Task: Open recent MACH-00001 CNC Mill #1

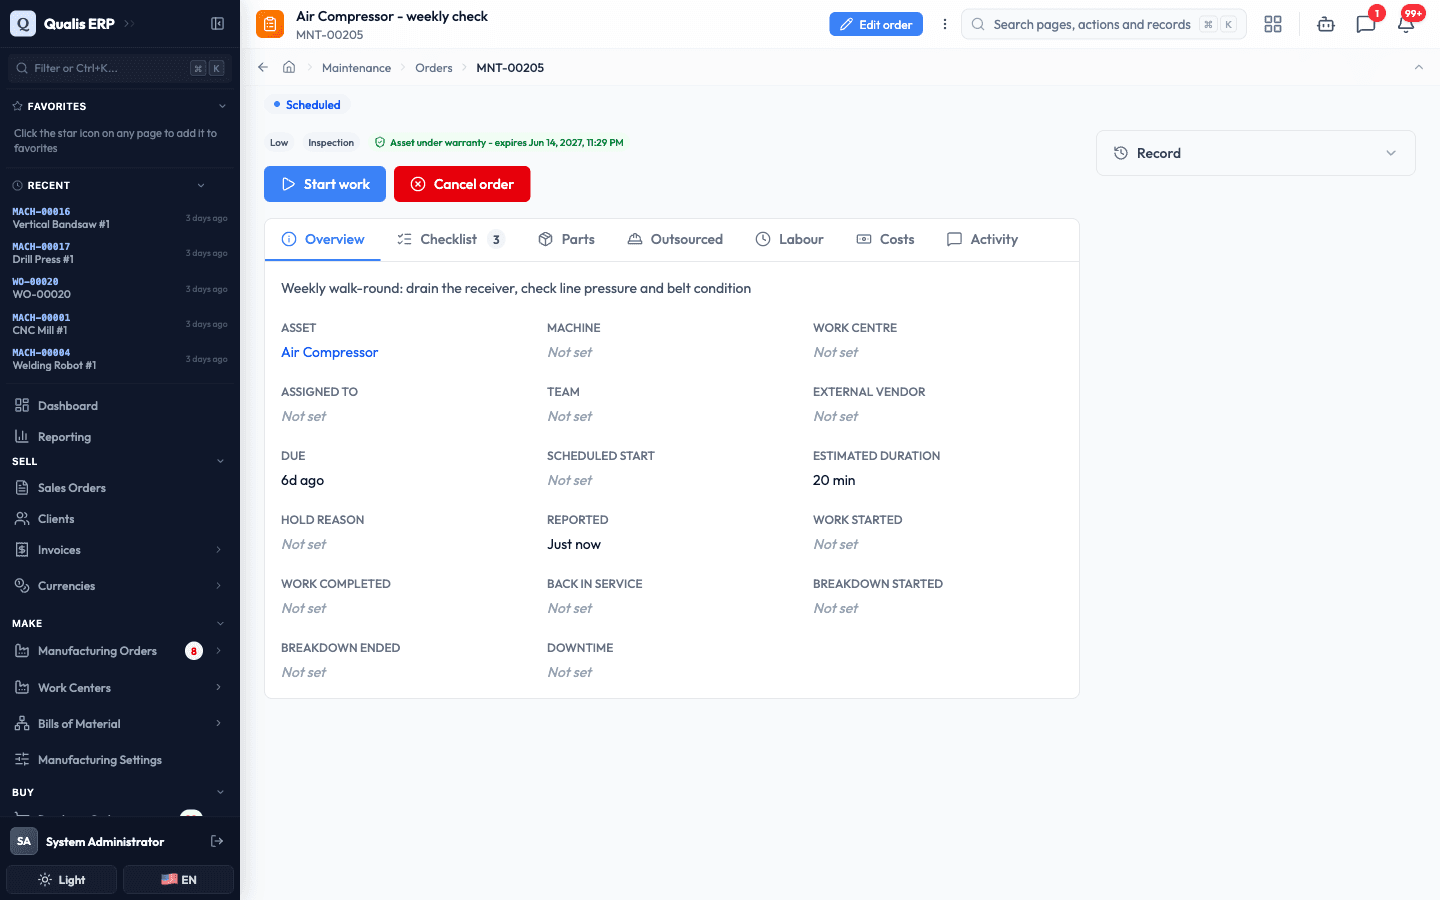Action: pos(120,324)
